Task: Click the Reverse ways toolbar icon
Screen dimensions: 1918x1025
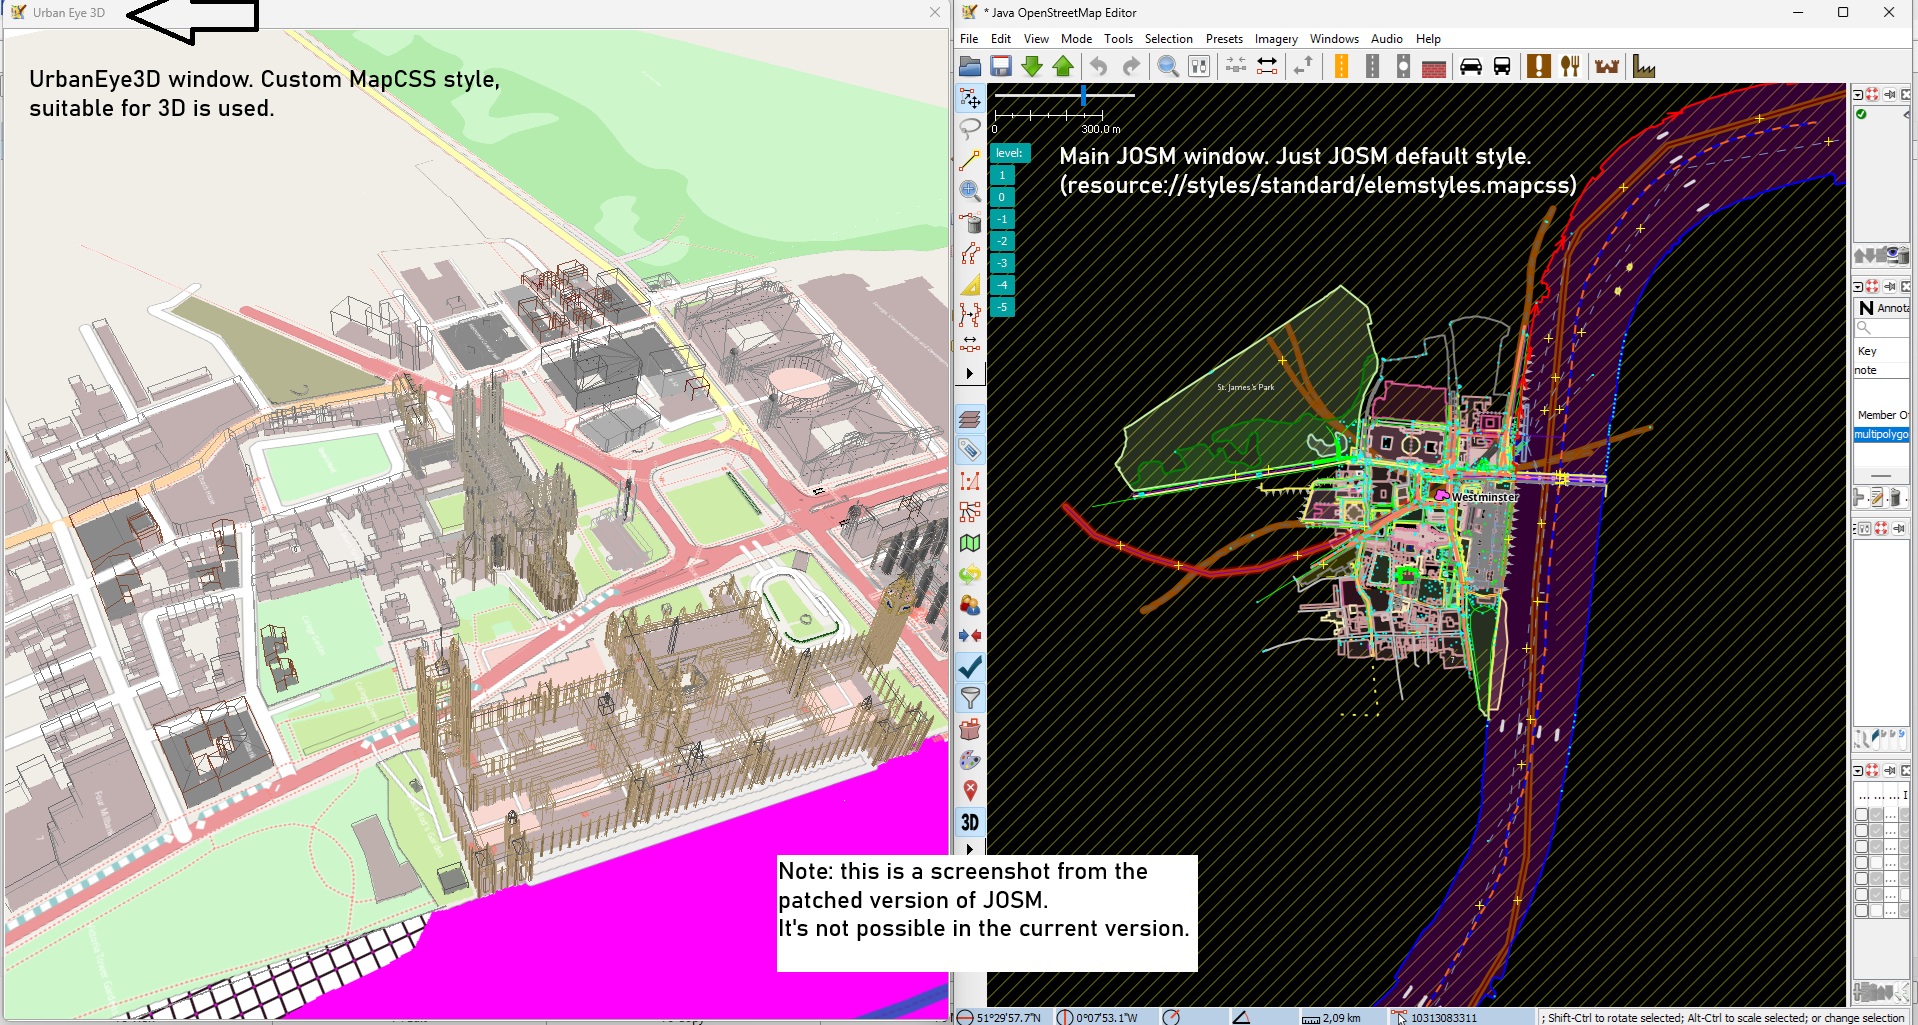Action: point(1303,67)
